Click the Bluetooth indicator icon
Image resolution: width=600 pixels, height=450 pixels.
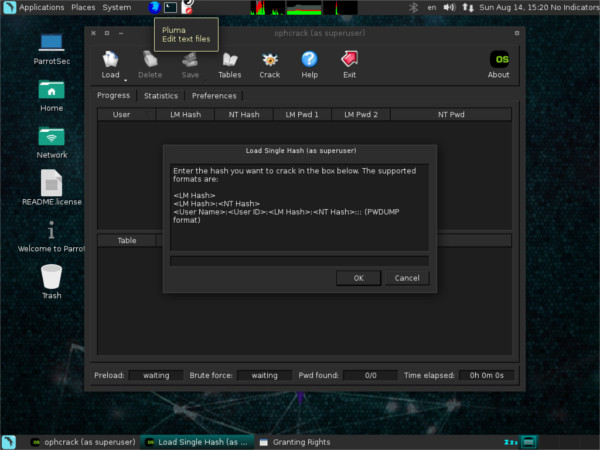click(414, 7)
